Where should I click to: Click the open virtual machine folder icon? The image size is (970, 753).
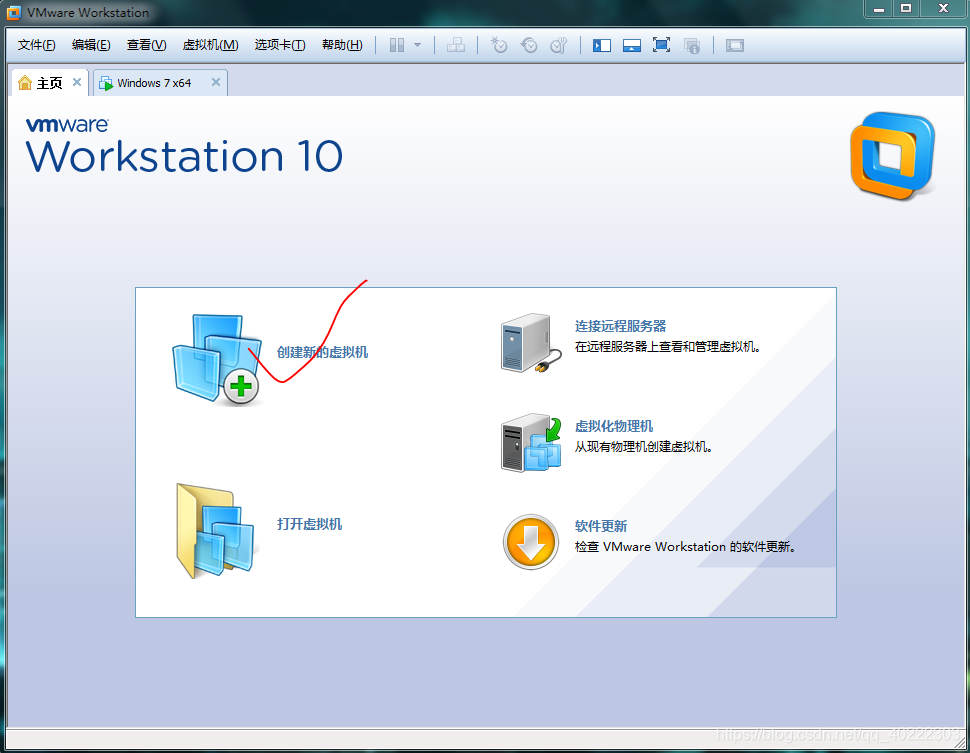point(215,531)
